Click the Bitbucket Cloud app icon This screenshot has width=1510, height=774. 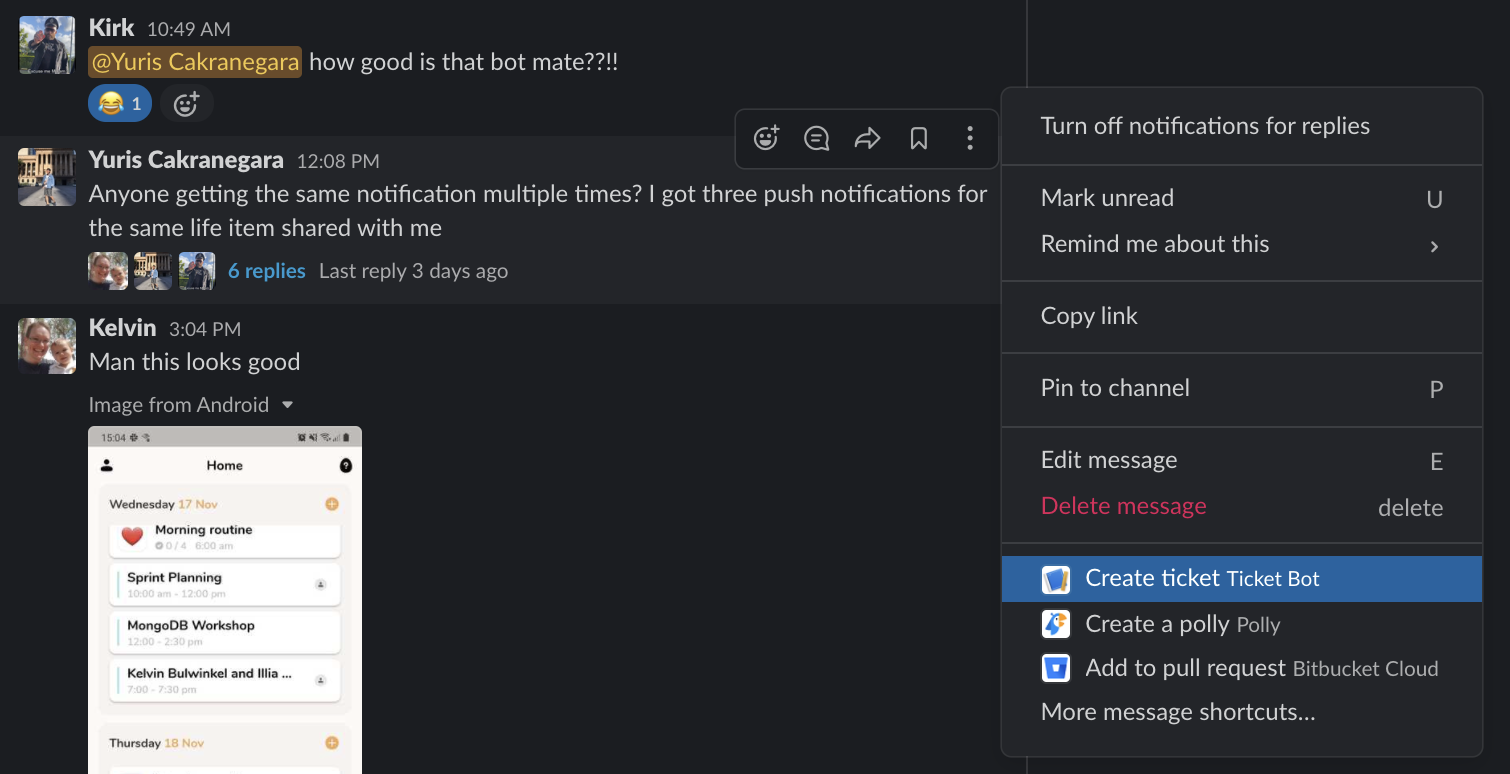pyautogui.click(x=1056, y=668)
